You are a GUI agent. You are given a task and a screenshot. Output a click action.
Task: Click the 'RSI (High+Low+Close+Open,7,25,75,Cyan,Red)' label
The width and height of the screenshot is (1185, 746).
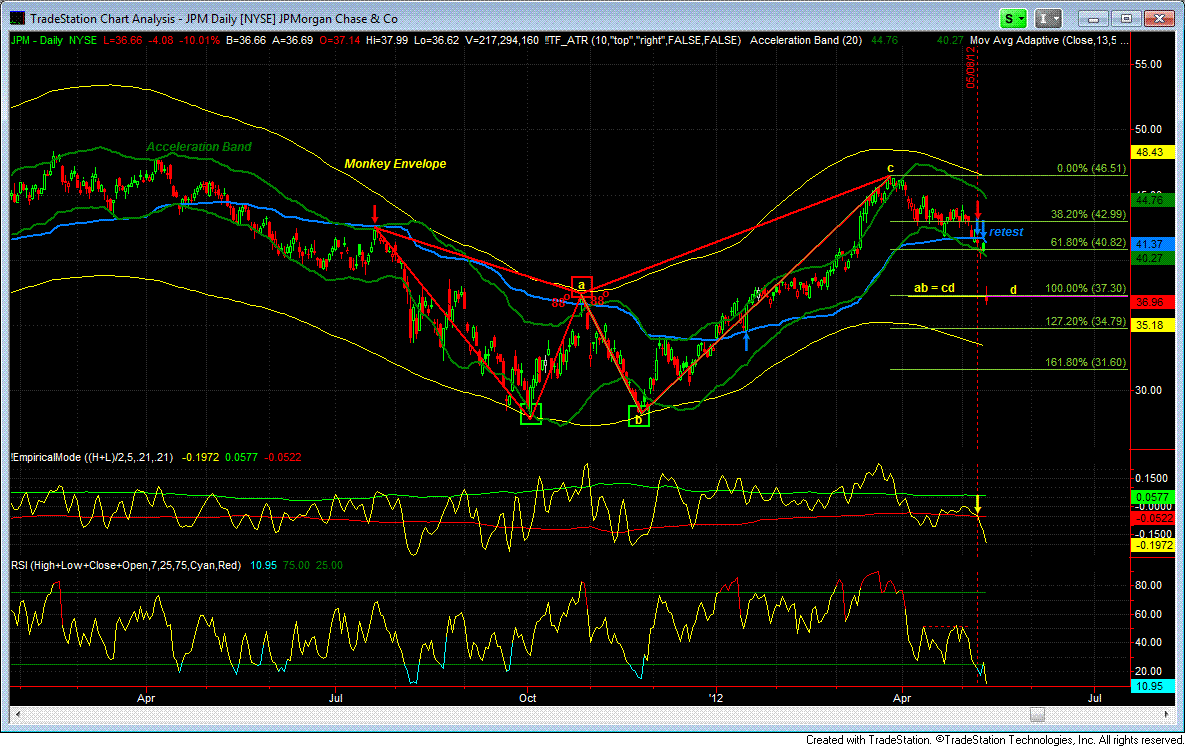tap(126, 565)
